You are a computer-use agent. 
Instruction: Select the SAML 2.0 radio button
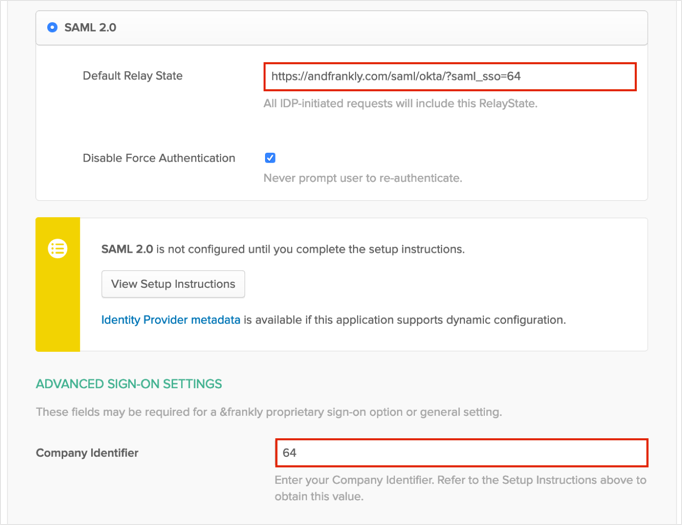click(52, 27)
